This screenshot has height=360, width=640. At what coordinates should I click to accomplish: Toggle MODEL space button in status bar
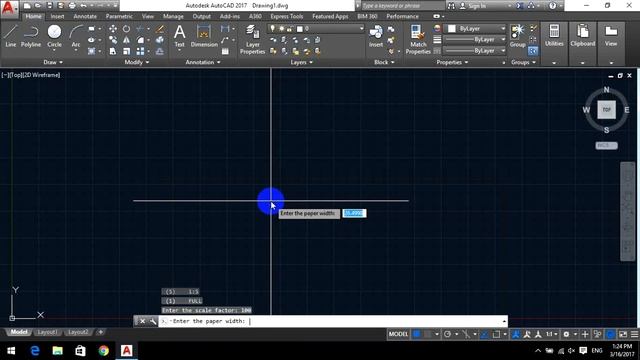click(398, 334)
